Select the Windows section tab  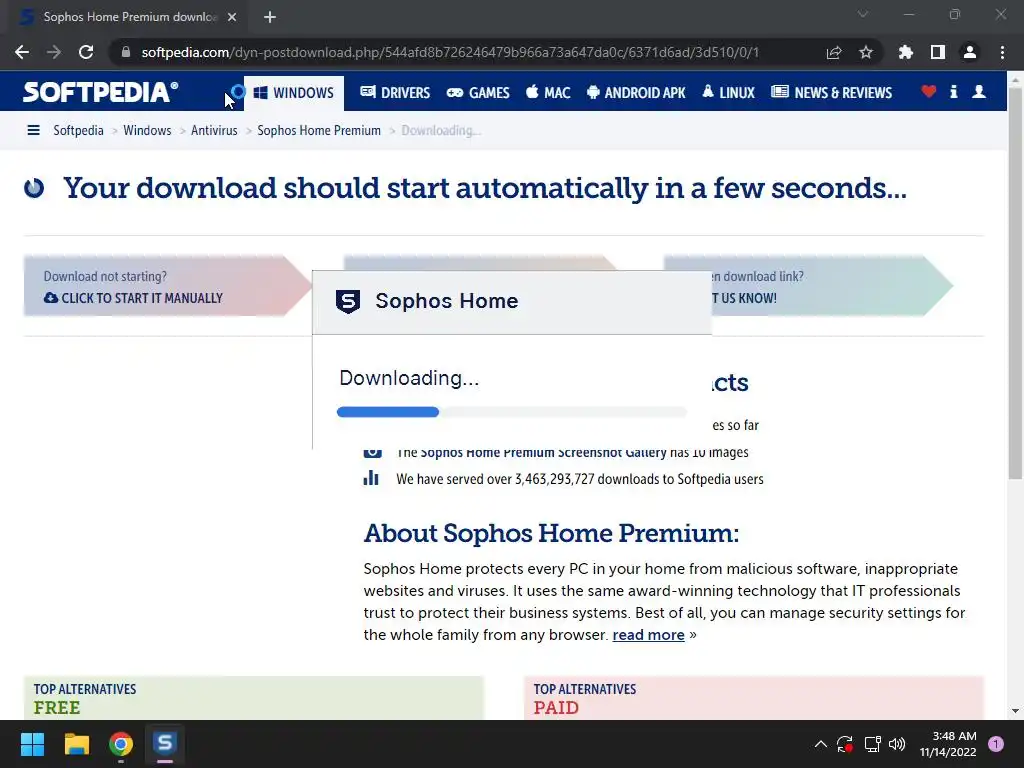294,93
